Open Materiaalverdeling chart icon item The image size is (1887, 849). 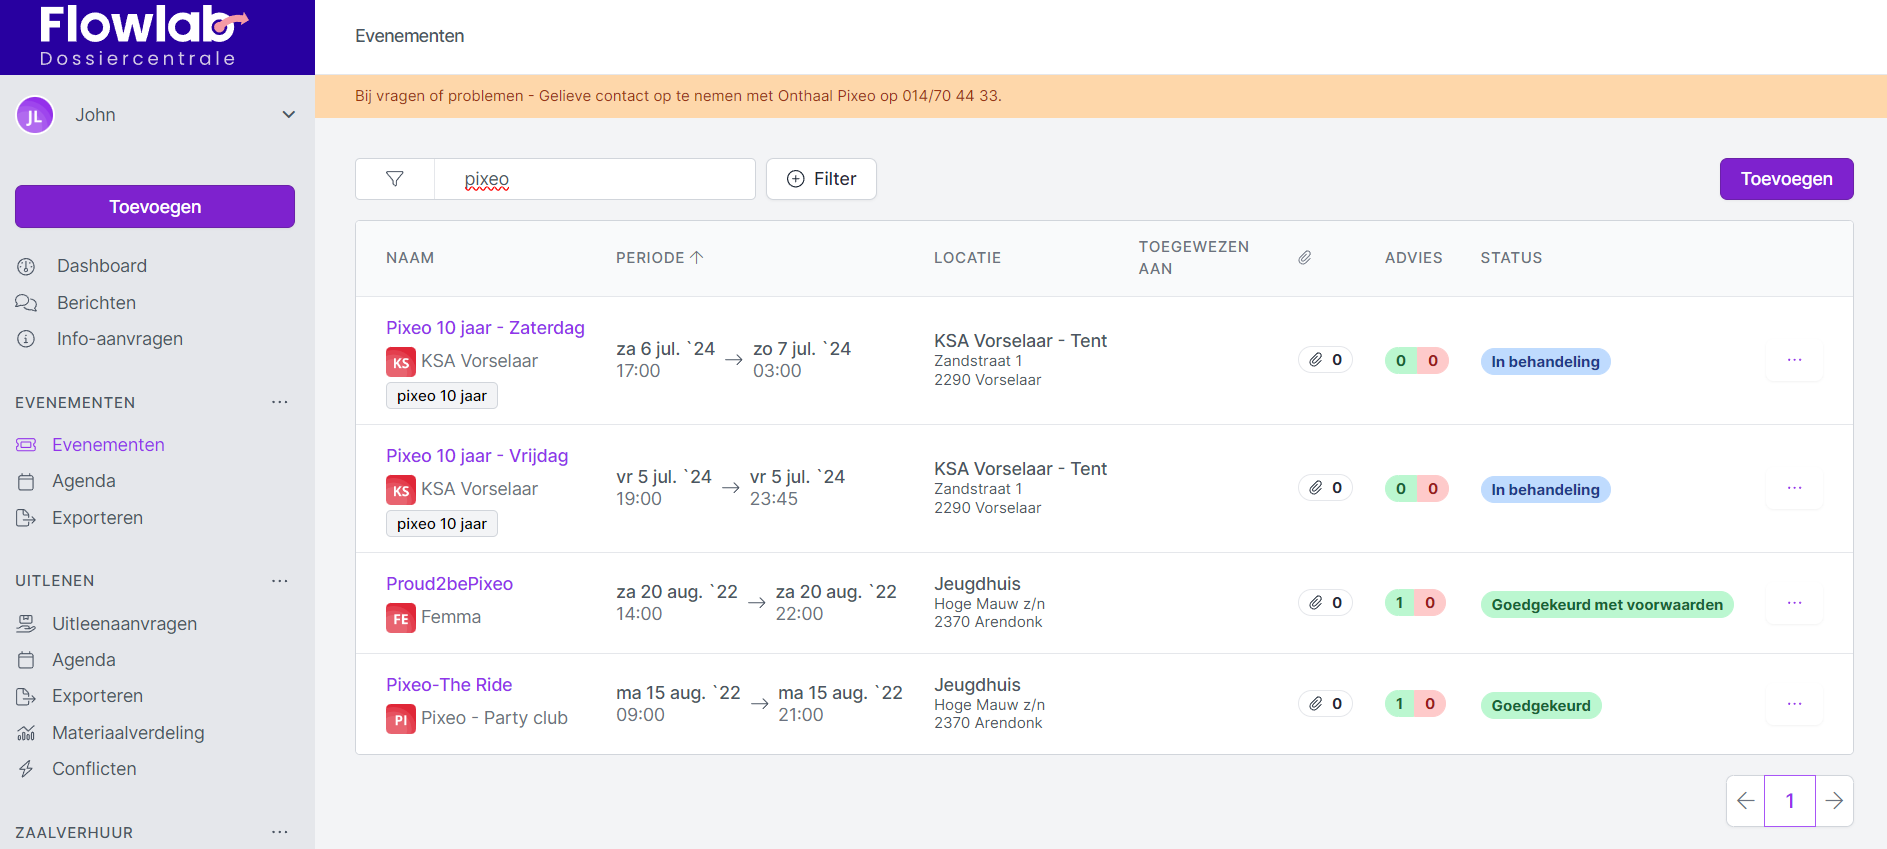pos(26,733)
